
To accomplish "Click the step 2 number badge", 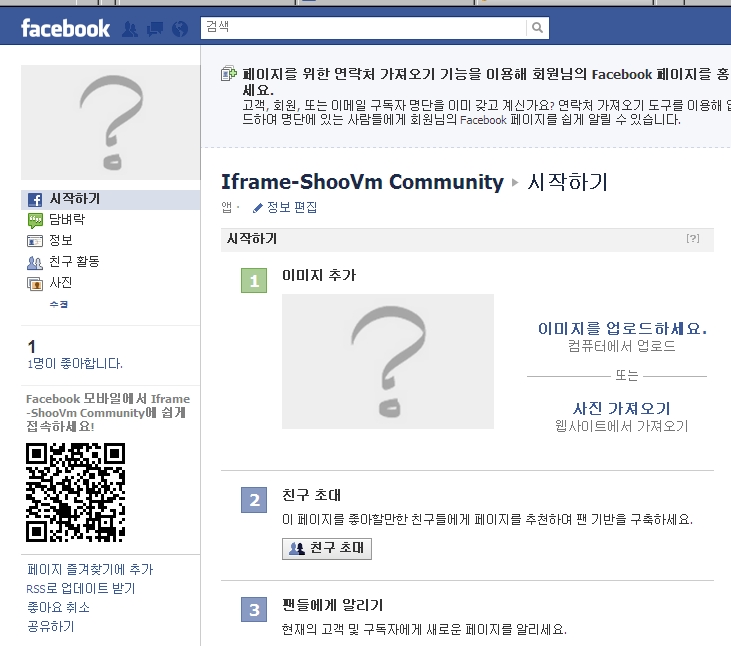I will pyautogui.click(x=254, y=500).
